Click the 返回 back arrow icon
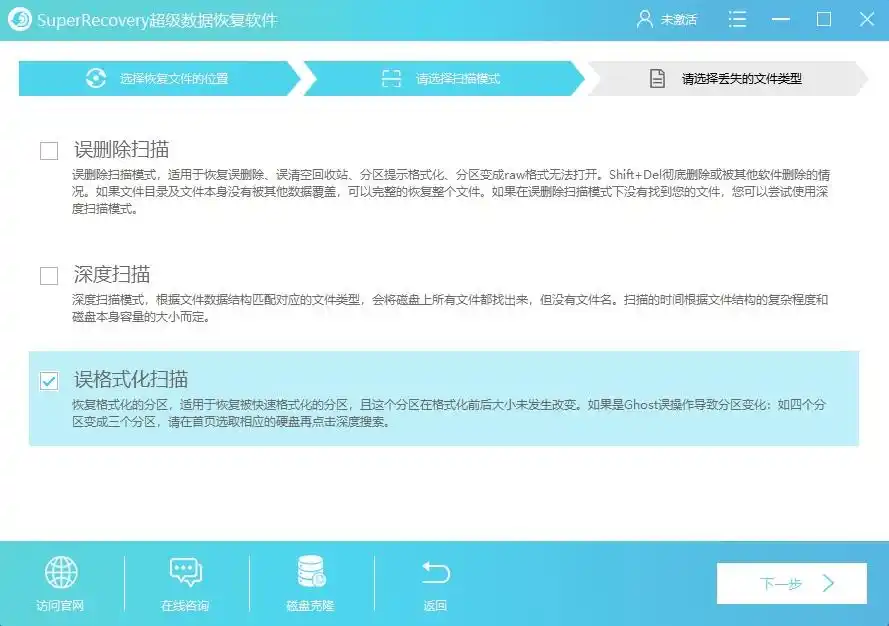This screenshot has height=626, width=889. click(434, 573)
